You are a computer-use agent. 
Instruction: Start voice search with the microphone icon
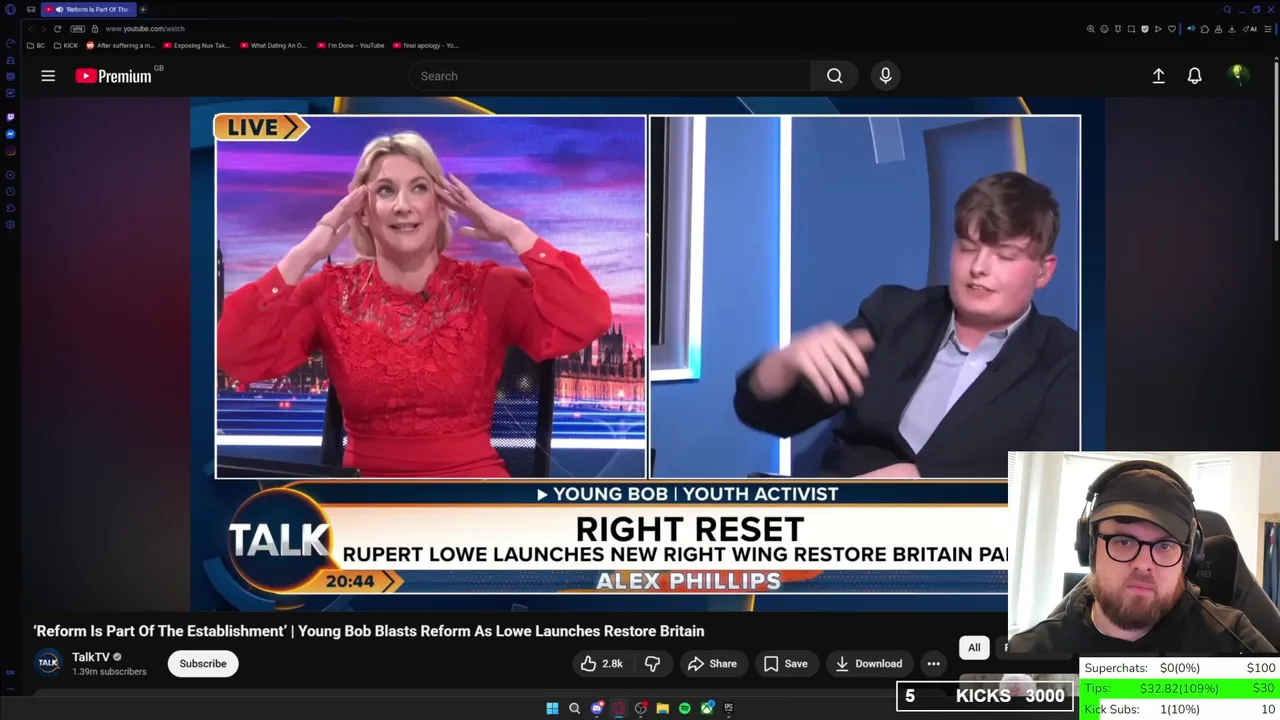(x=885, y=76)
